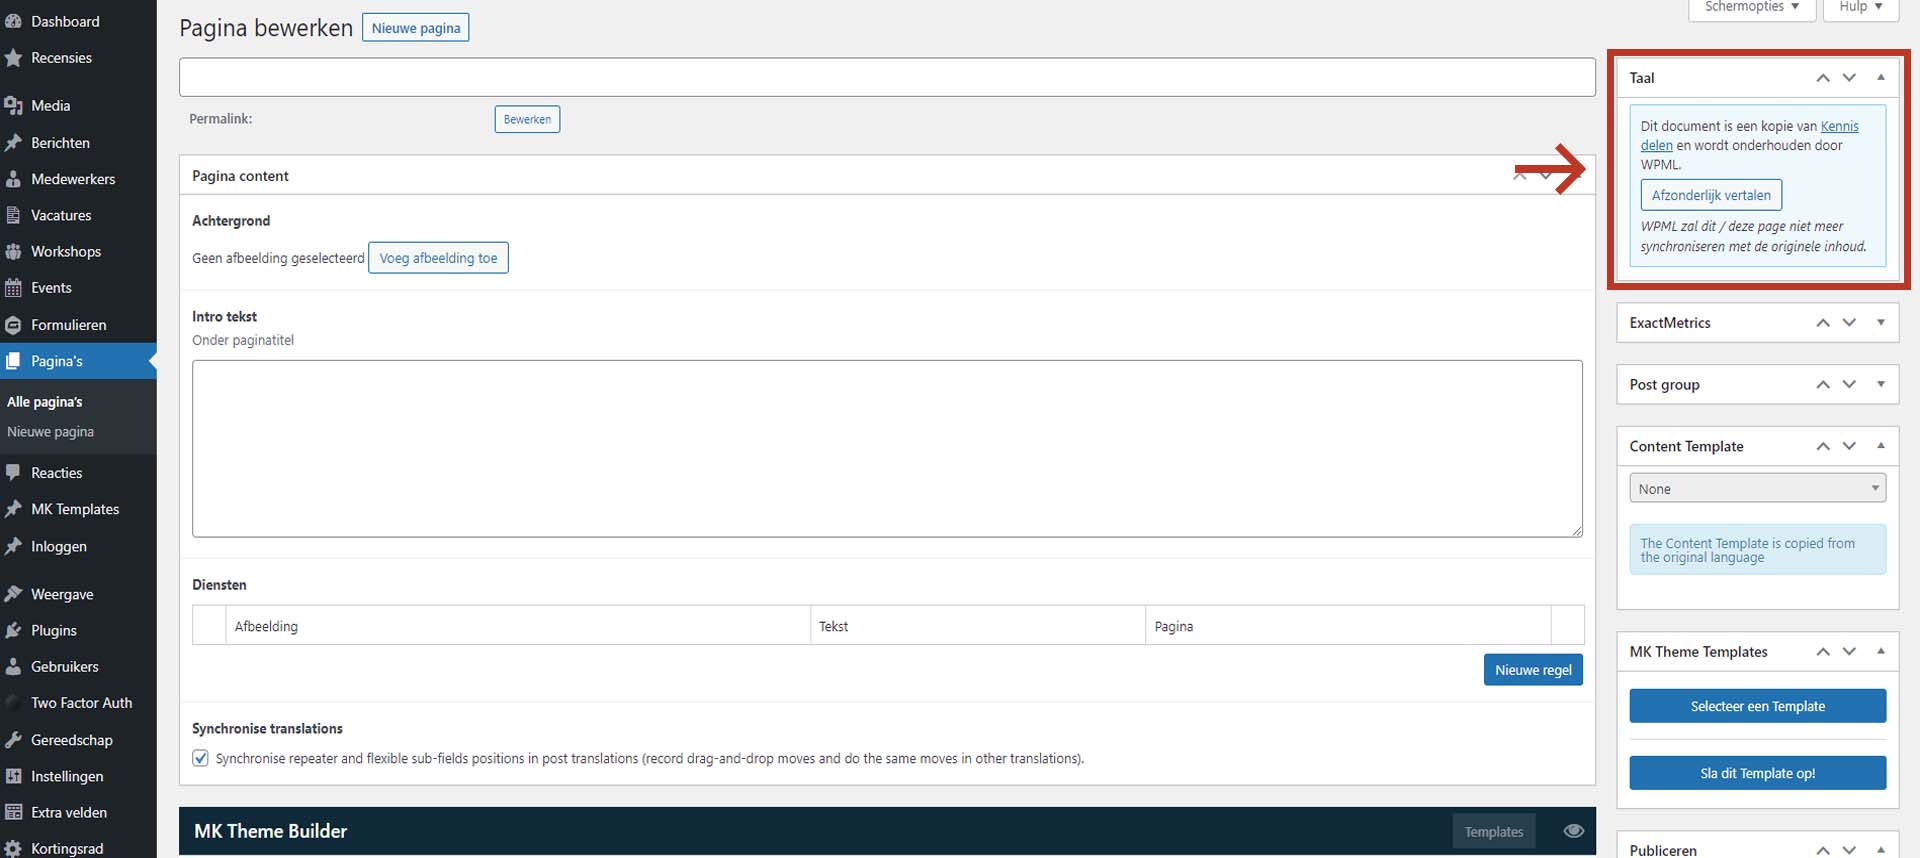Click the Kortingsrad gear icon

click(13, 848)
